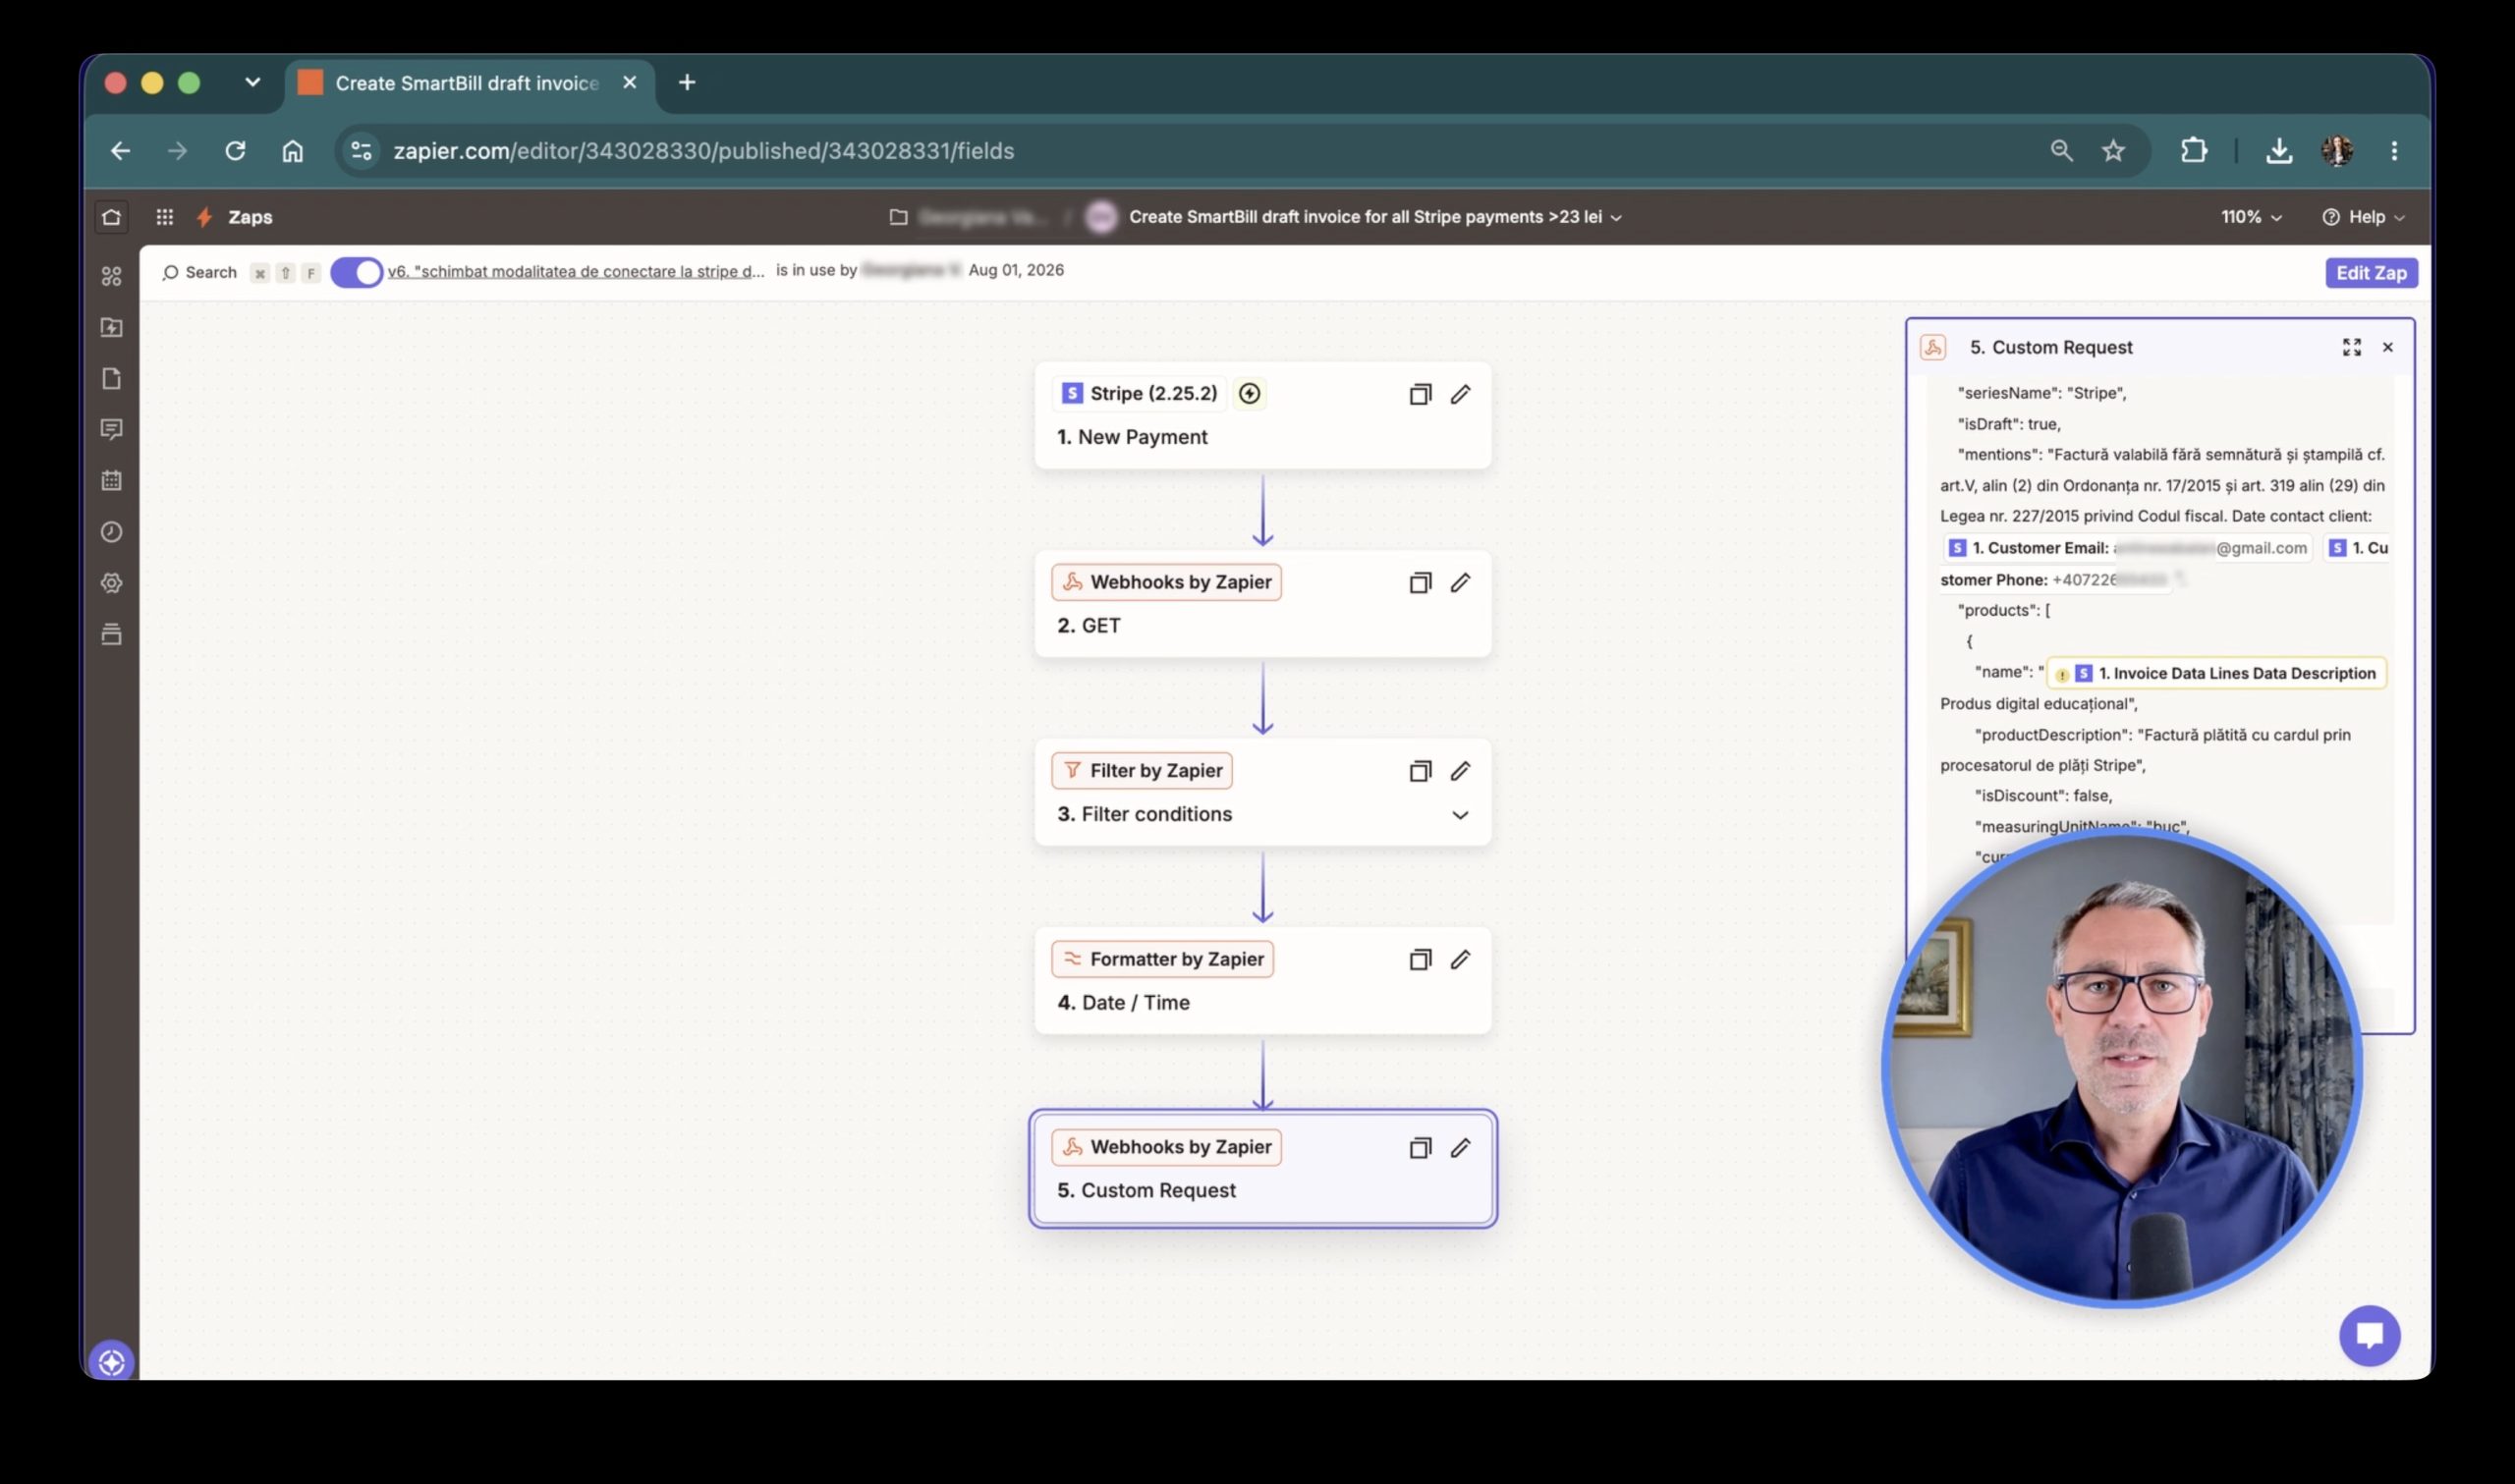Viewport: 2515px width, 1484px height.
Task: Toggle the Zap on/off switch
Action: 357,272
